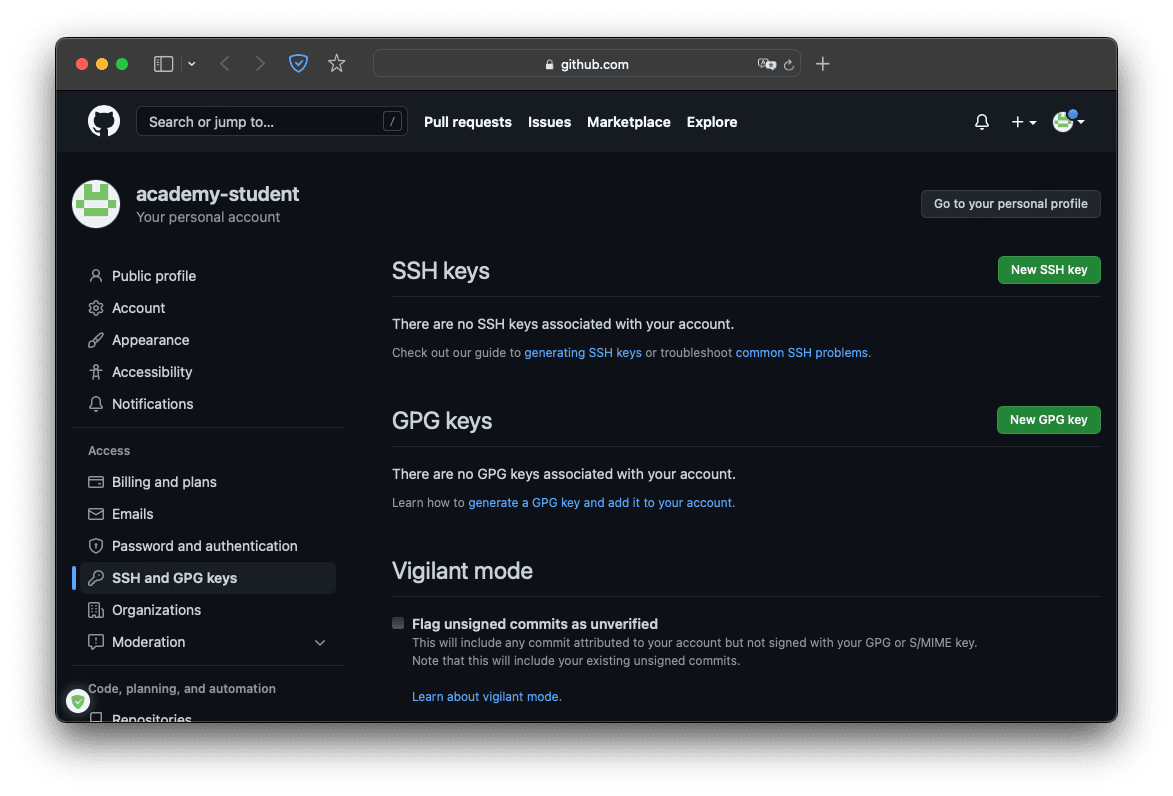
Task: Open Learn about vigilant mode link
Action: [x=486, y=696]
